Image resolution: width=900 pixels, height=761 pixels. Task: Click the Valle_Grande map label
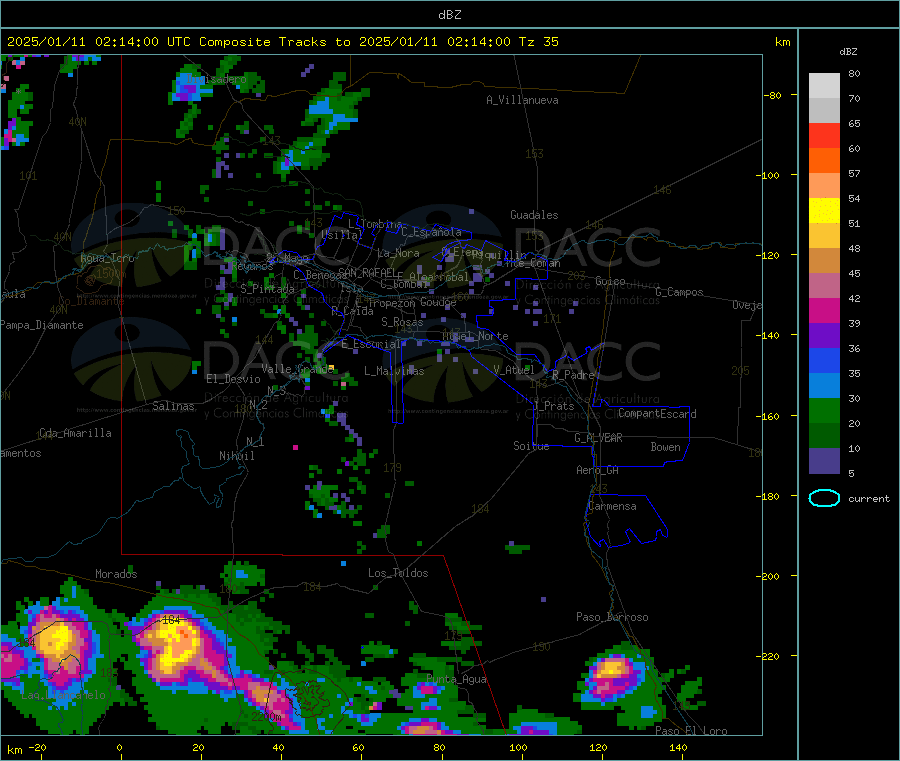tap(297, 369)
